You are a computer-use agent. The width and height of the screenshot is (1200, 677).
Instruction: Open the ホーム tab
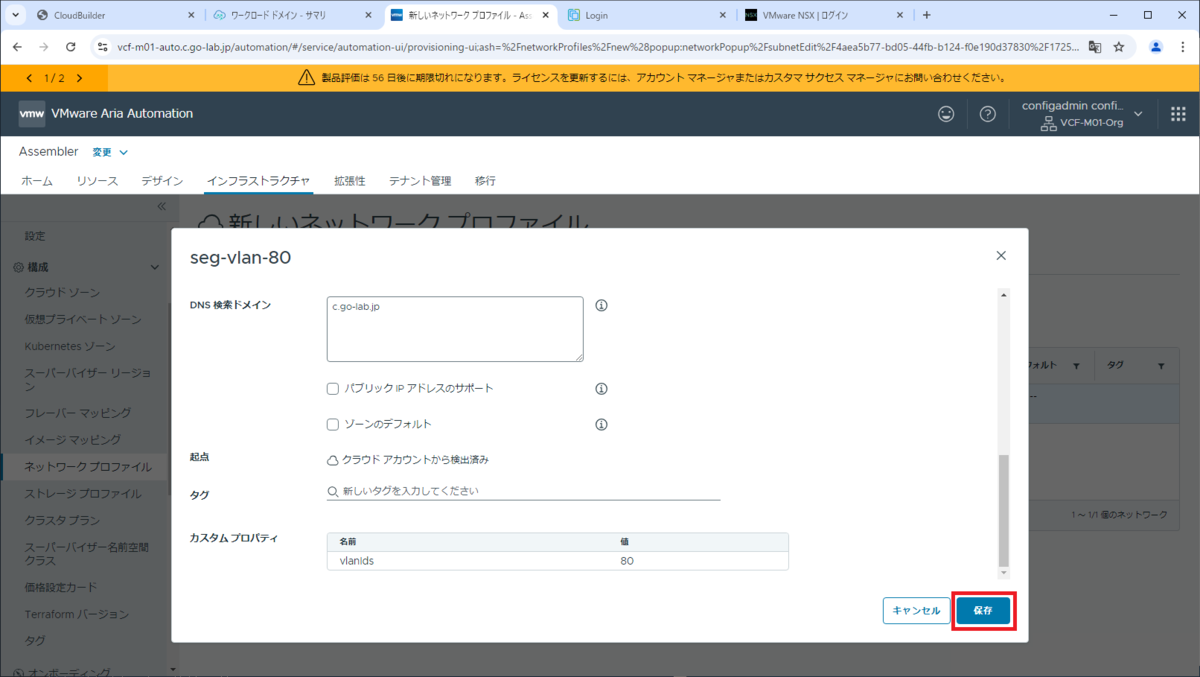click(37, 181)
